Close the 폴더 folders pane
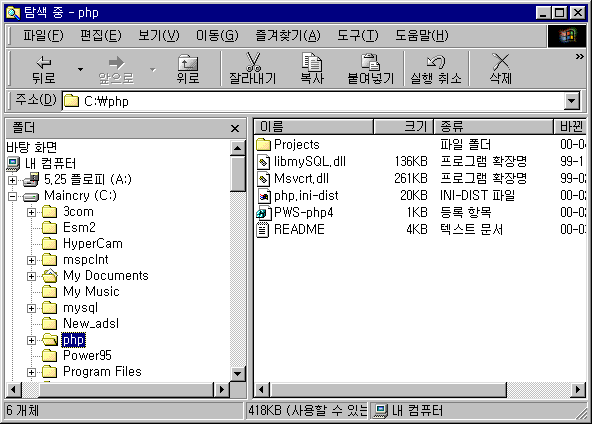The image size is (592, 424). click(235, 128)
